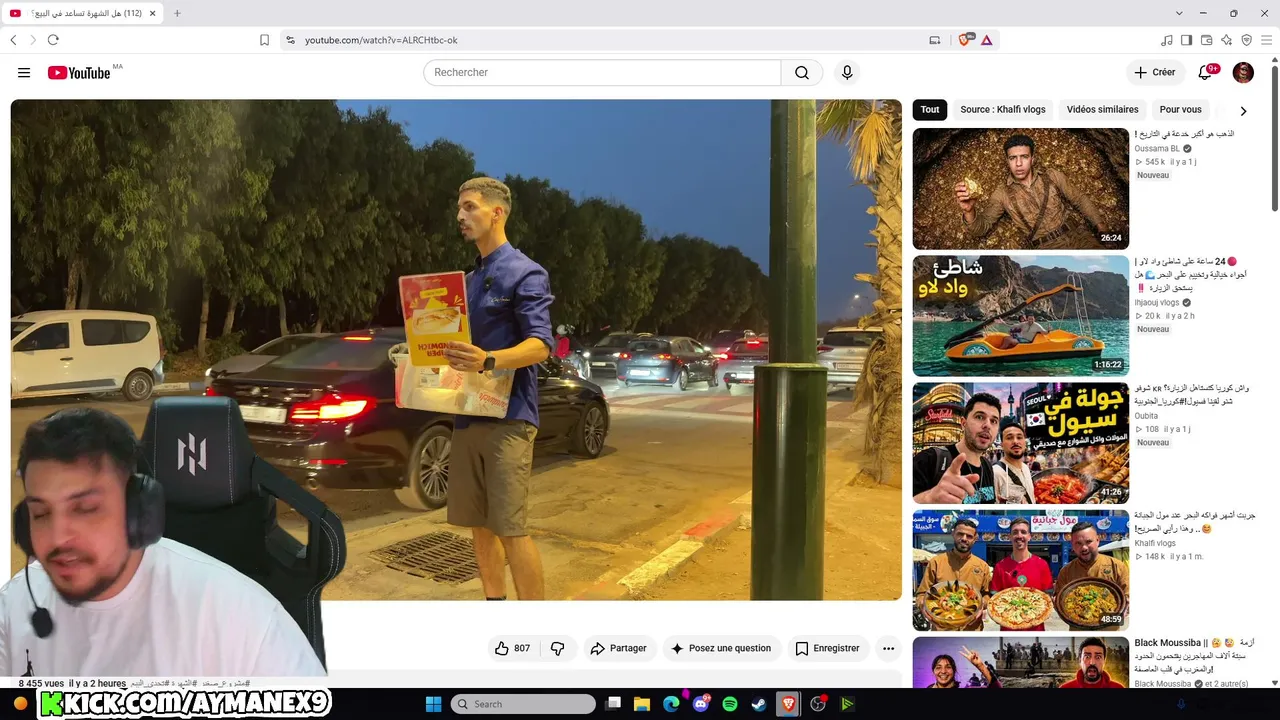Bookmark this page in the address bar
Viewport: 1280px width, 720px height.
click(x=264, y=40)
